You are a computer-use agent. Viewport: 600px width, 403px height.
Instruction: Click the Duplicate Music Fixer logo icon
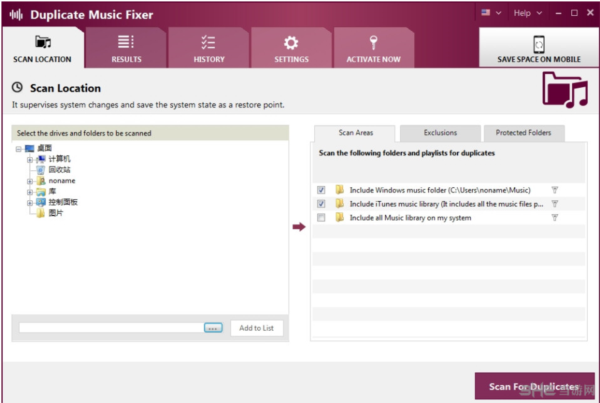(16, 15)
